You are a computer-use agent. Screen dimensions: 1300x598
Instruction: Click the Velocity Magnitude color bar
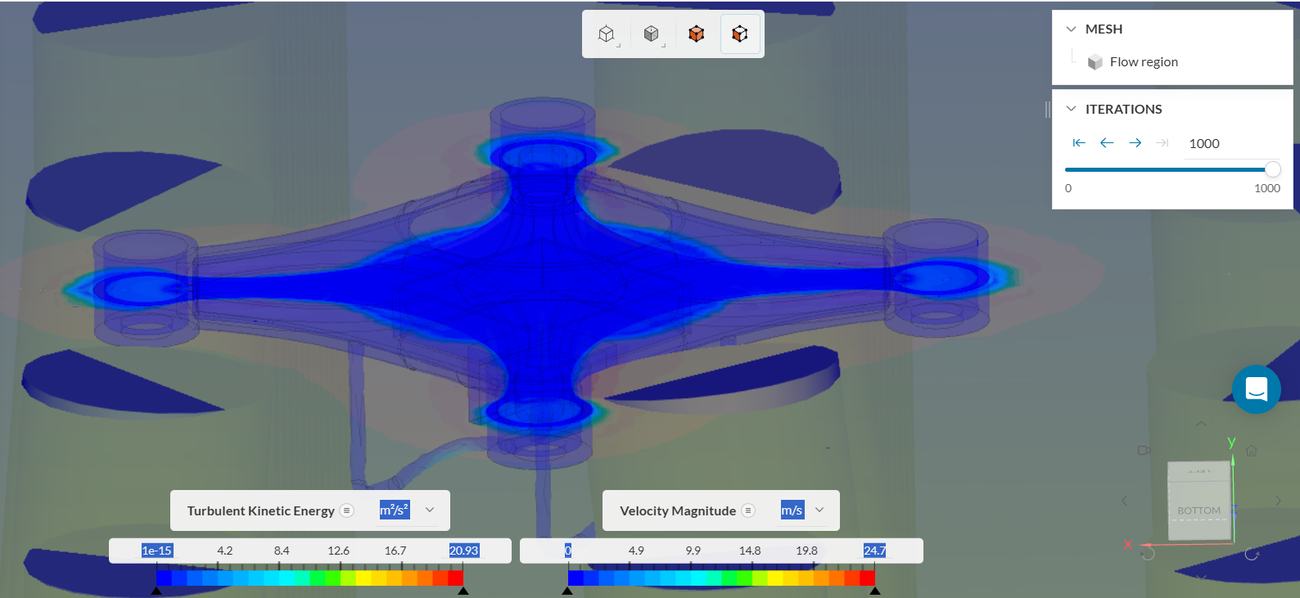tap(721, 578)
